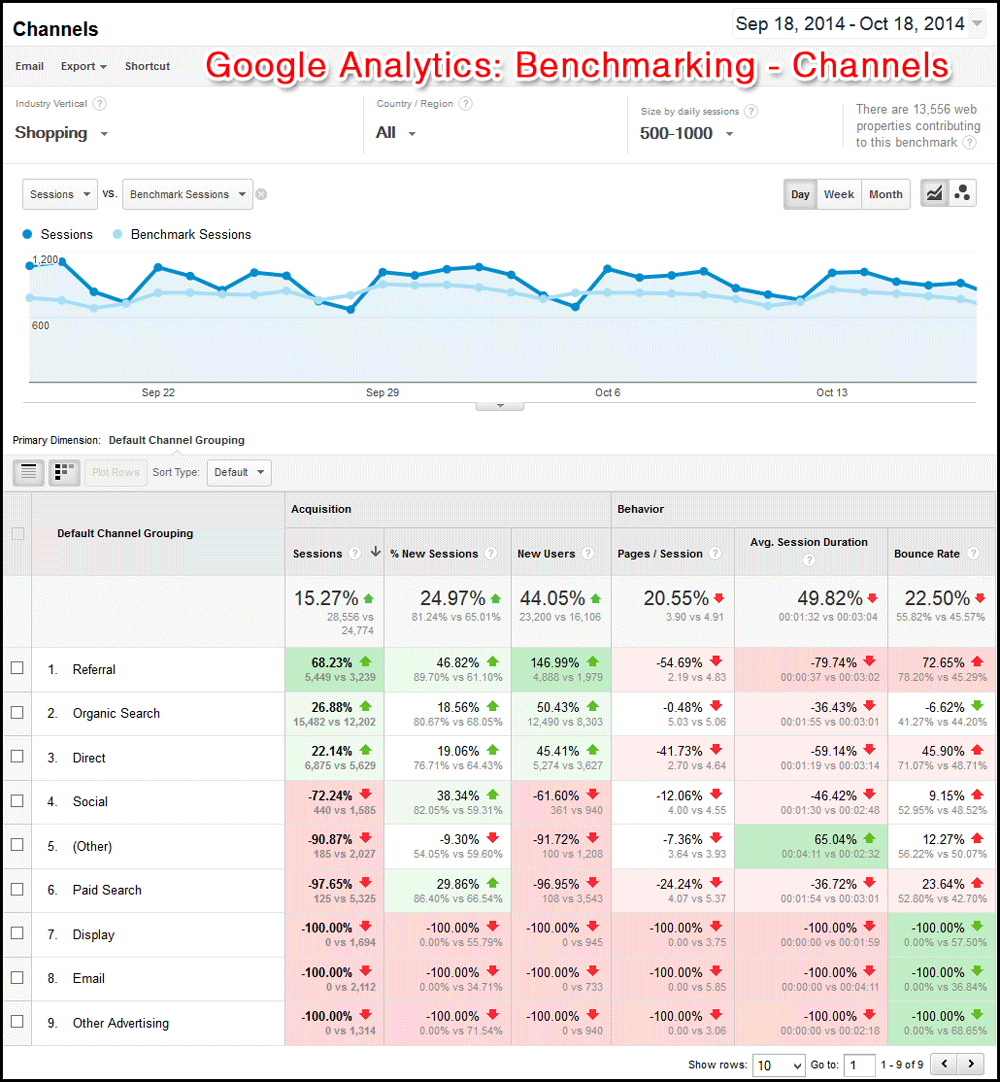The height and width of the screenshot is (1082, 1000).
Task: Sort by the New Users column header
Action: pos(546,553)
